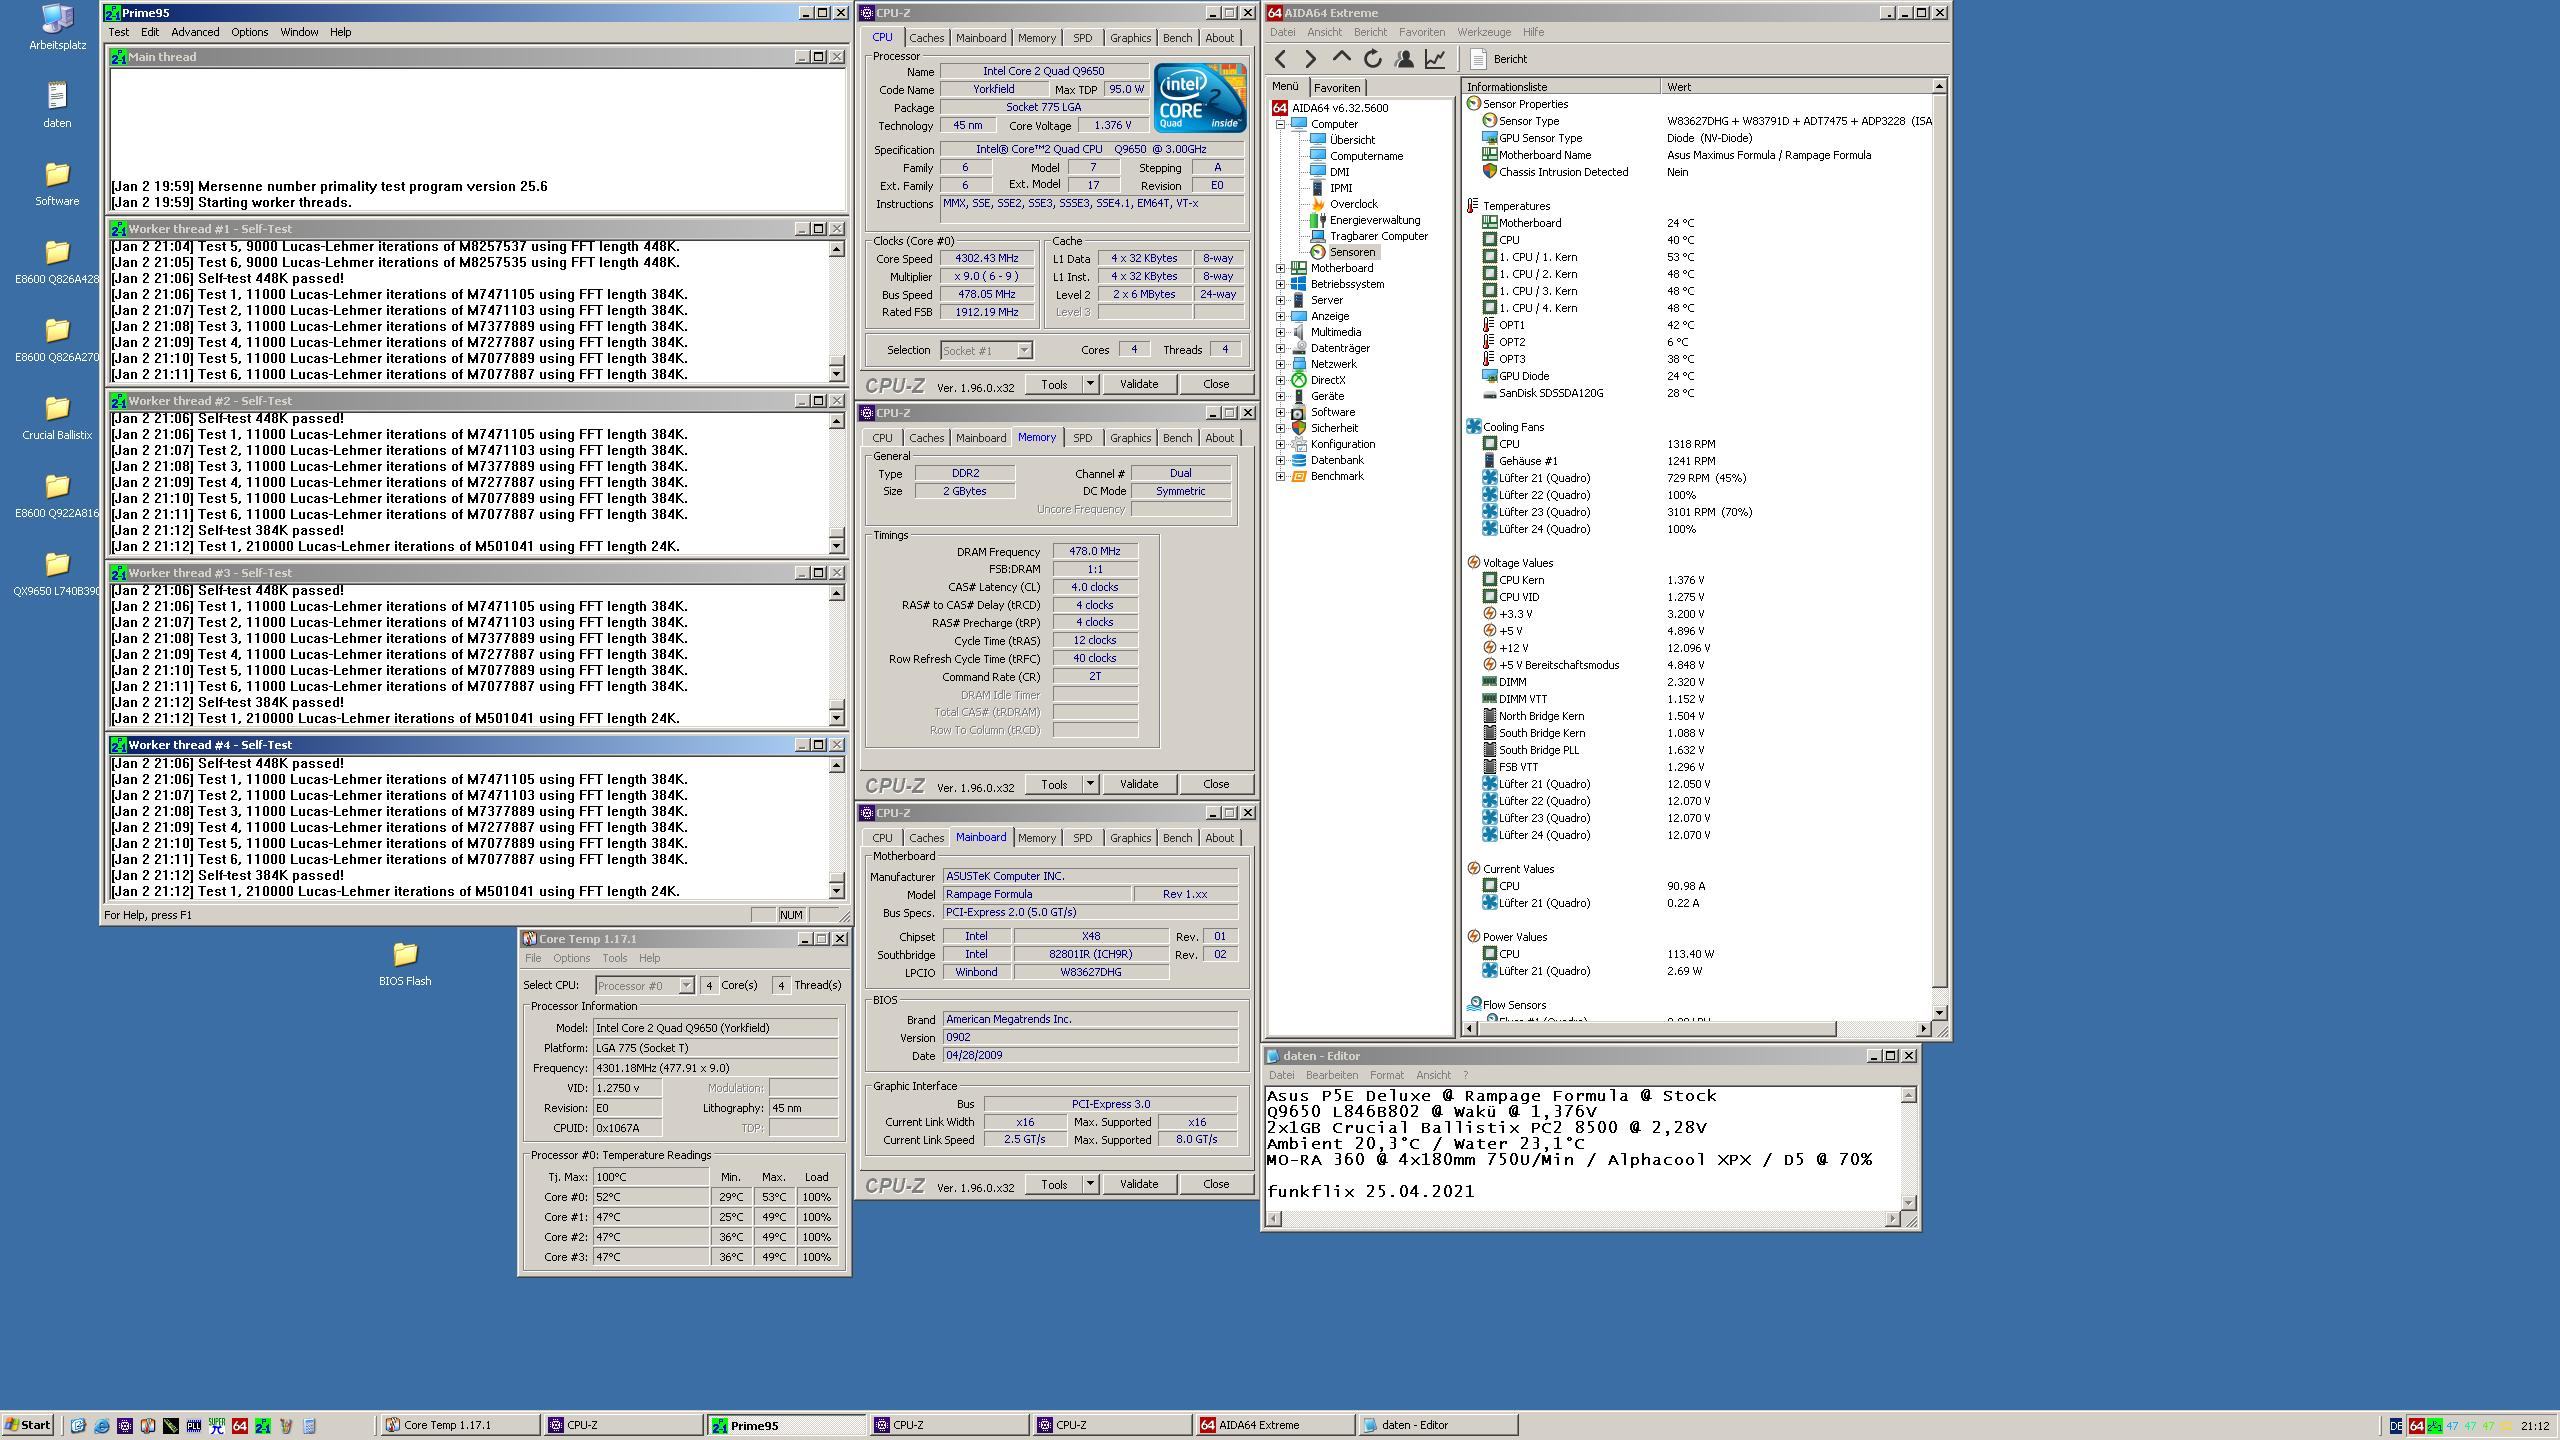Open AIDA64 graph chart toolbar icon
This screenshot has height=1440, width=2560.
click(1435, 59)
